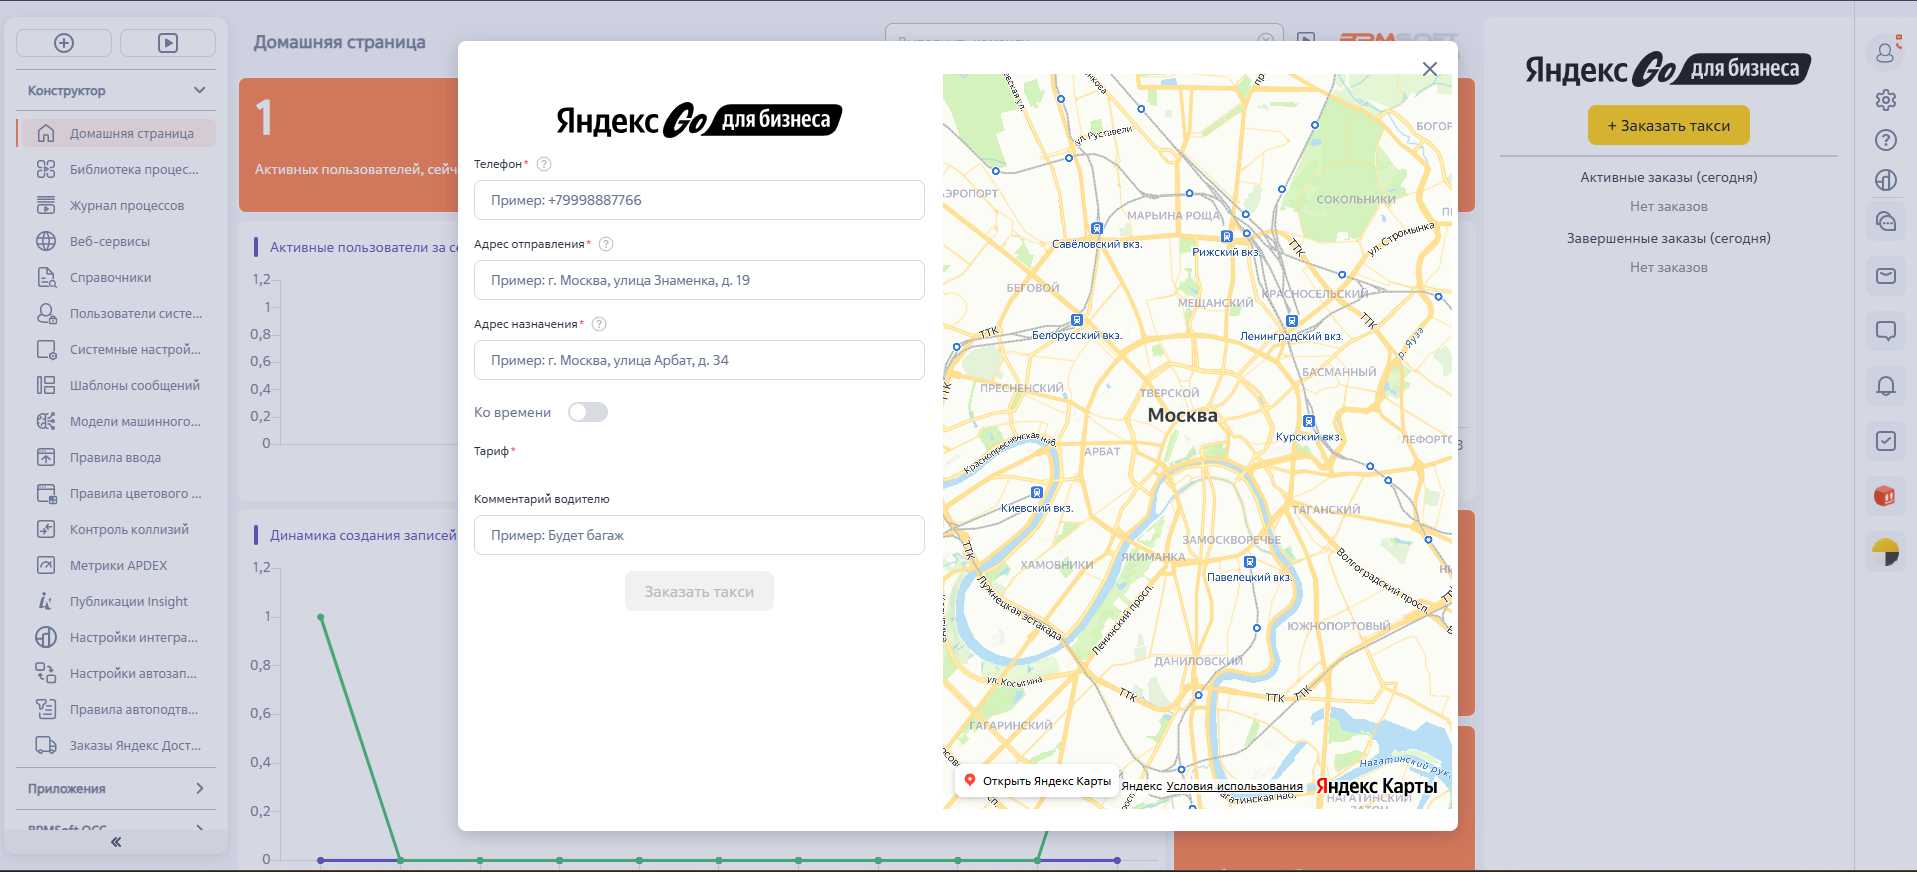Select Журнал процессов menu item
Viewport: 1917px width, 872px height.
127,206
